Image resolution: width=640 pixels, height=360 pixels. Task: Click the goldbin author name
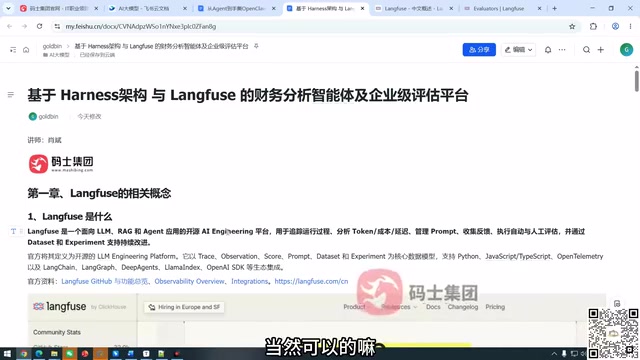pos(48,116)
